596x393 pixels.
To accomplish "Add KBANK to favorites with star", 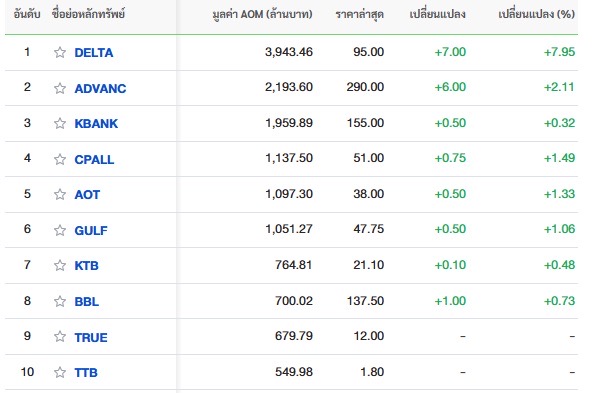I will [60, 123].
